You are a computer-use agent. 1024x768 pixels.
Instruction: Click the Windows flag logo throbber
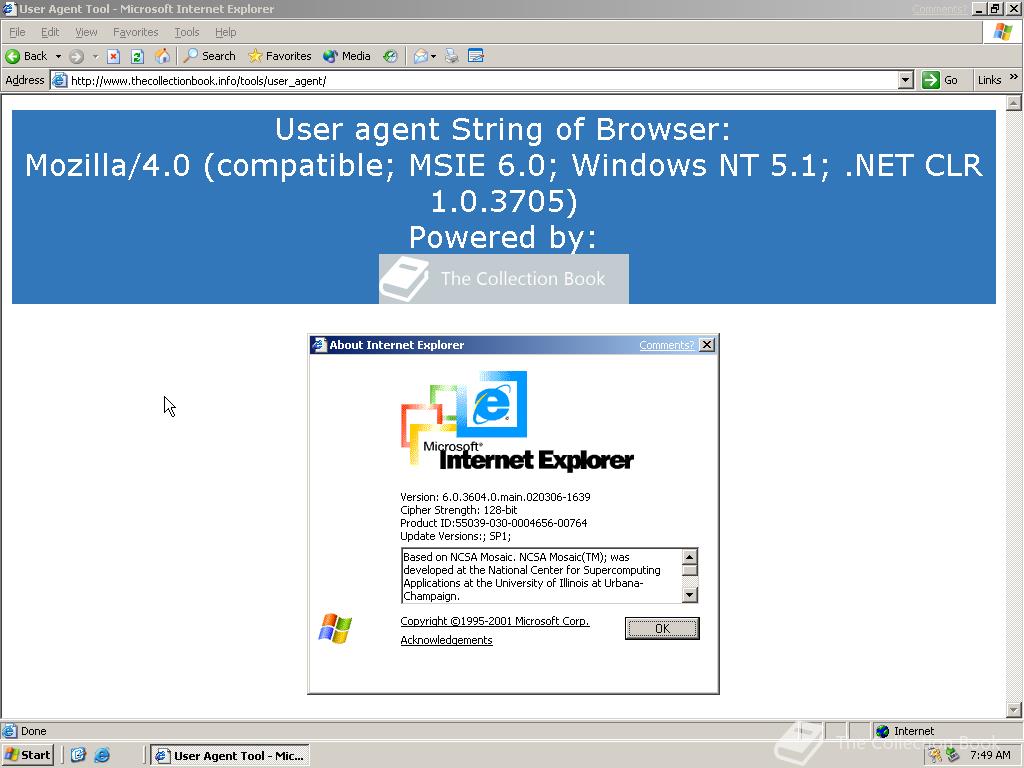point(1002,32)
